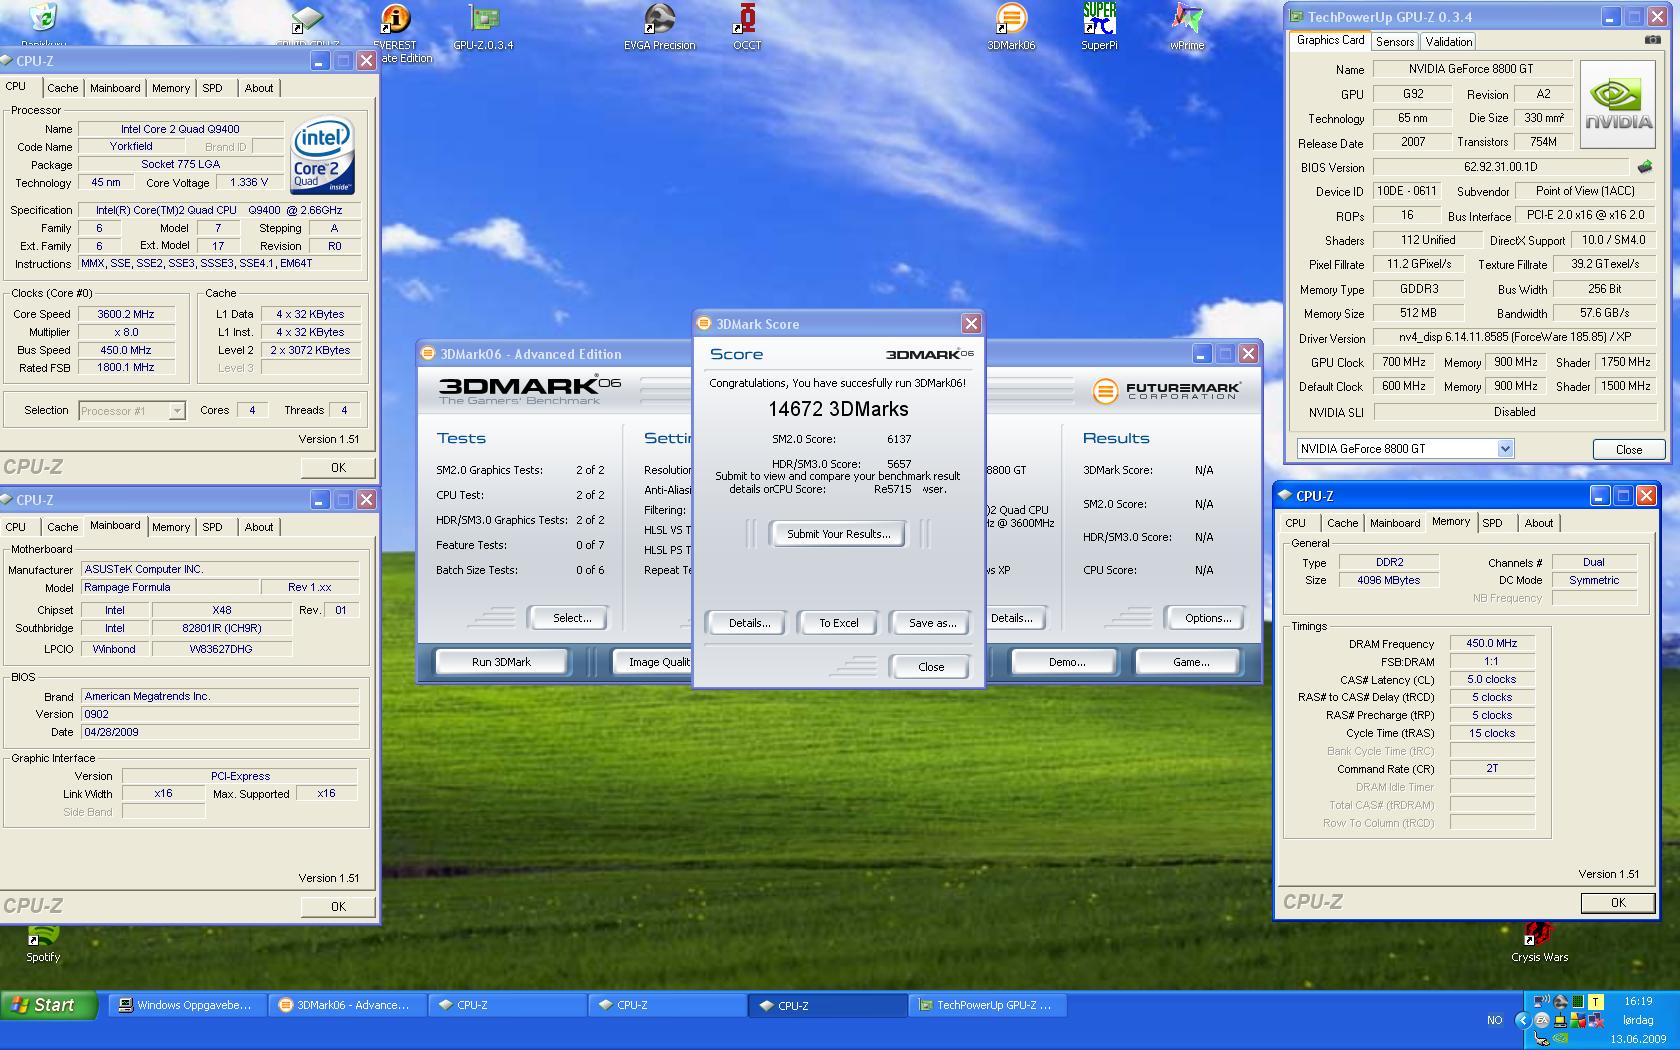Screen dimensions: 1680x1050
Task: Click the disconnected network tray icon
Action: coord(1596,1020)
